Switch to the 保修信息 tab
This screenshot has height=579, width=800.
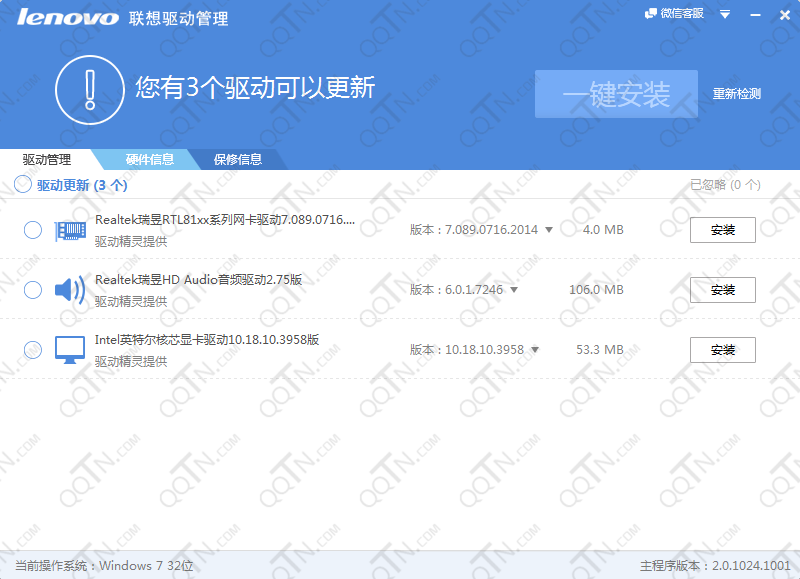pos(238,159)
